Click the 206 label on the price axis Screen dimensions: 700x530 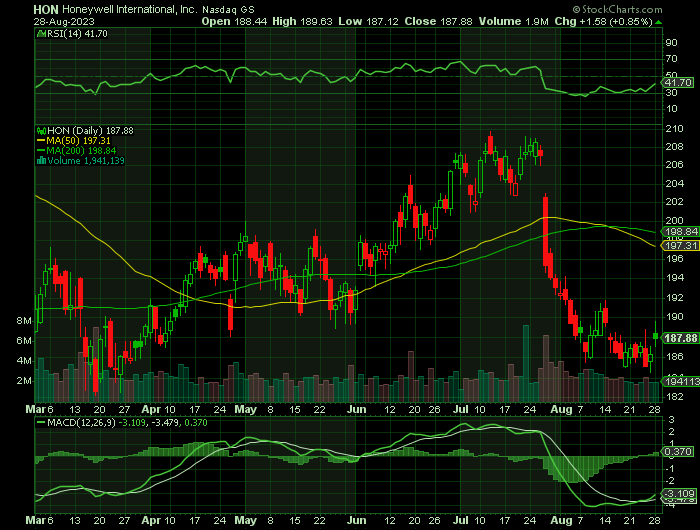674,165
